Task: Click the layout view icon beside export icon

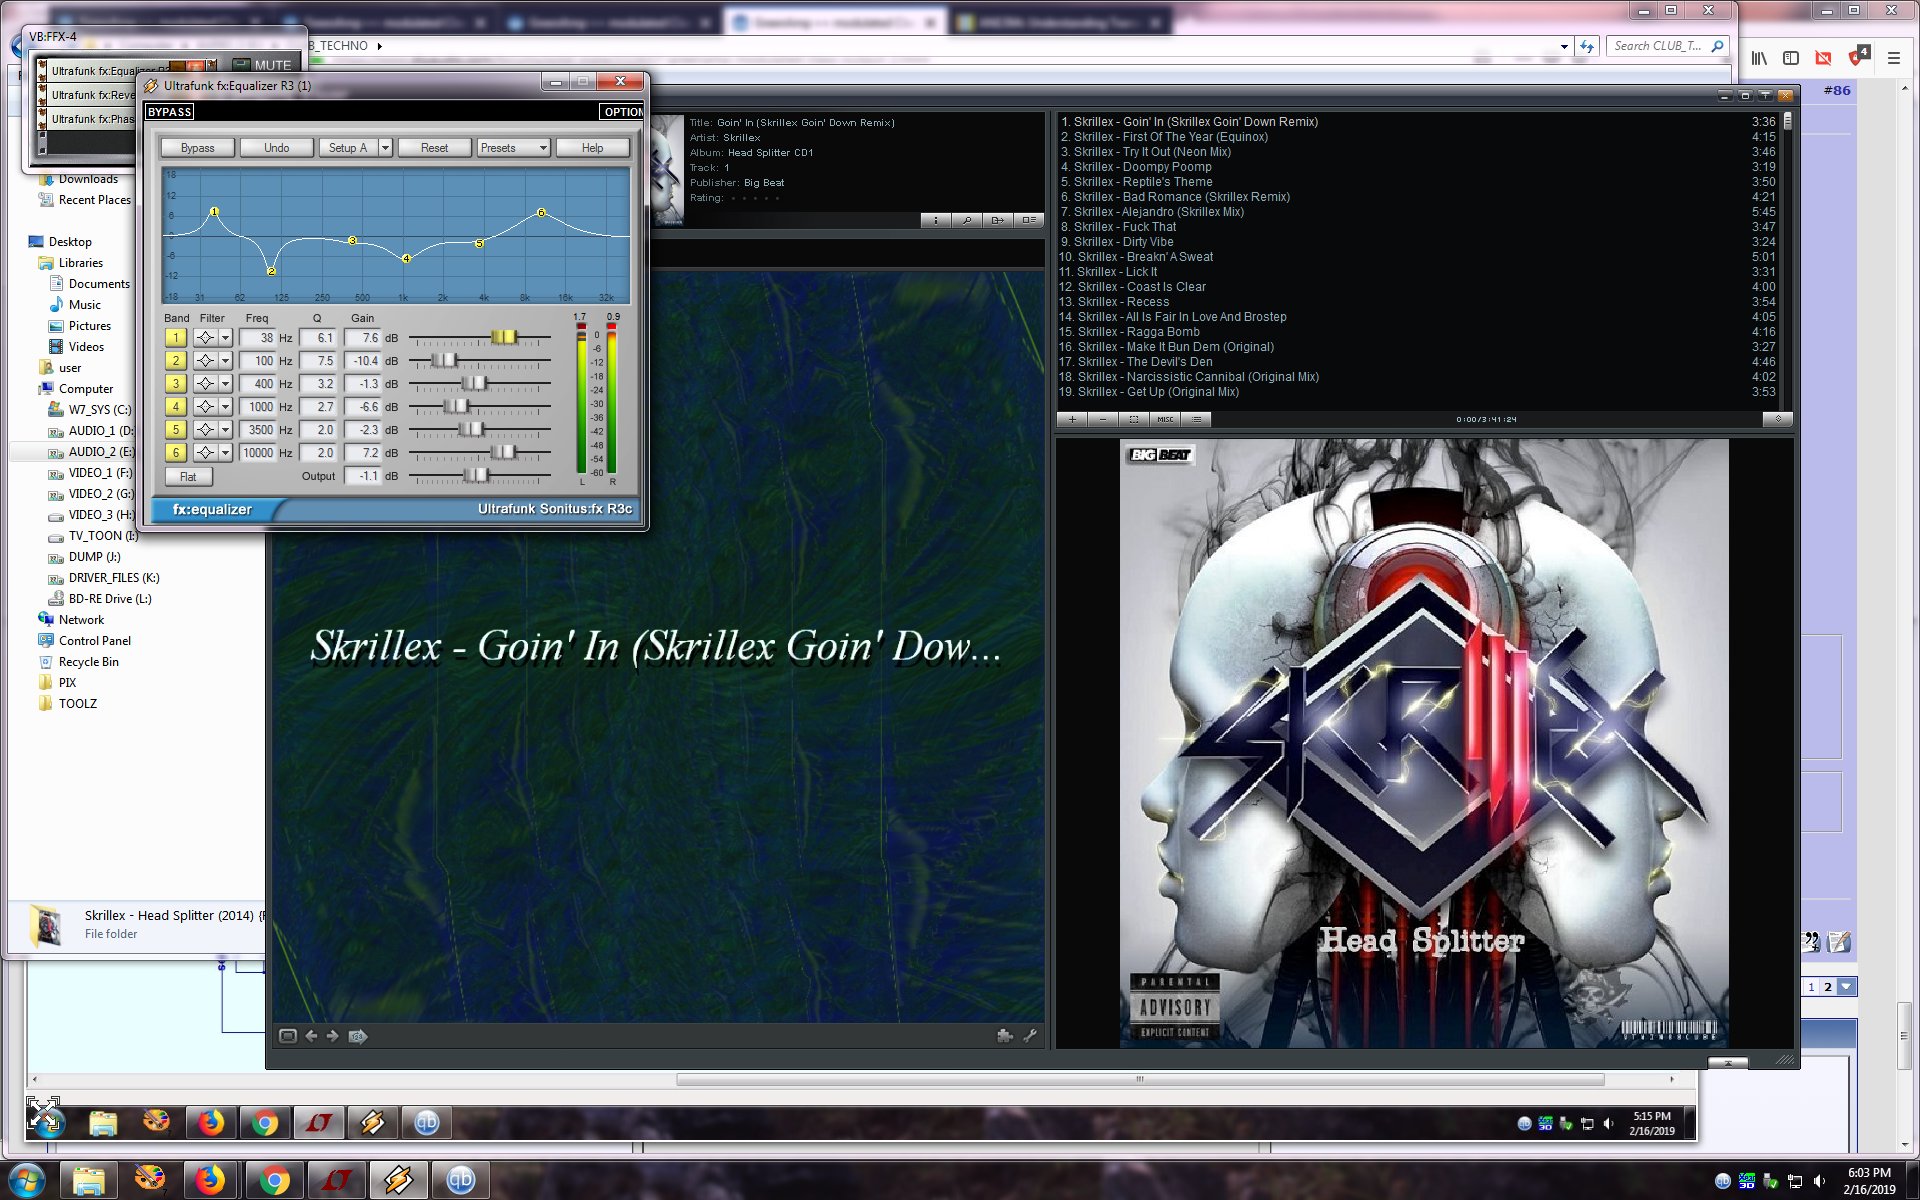Action: pos(1029,220)
